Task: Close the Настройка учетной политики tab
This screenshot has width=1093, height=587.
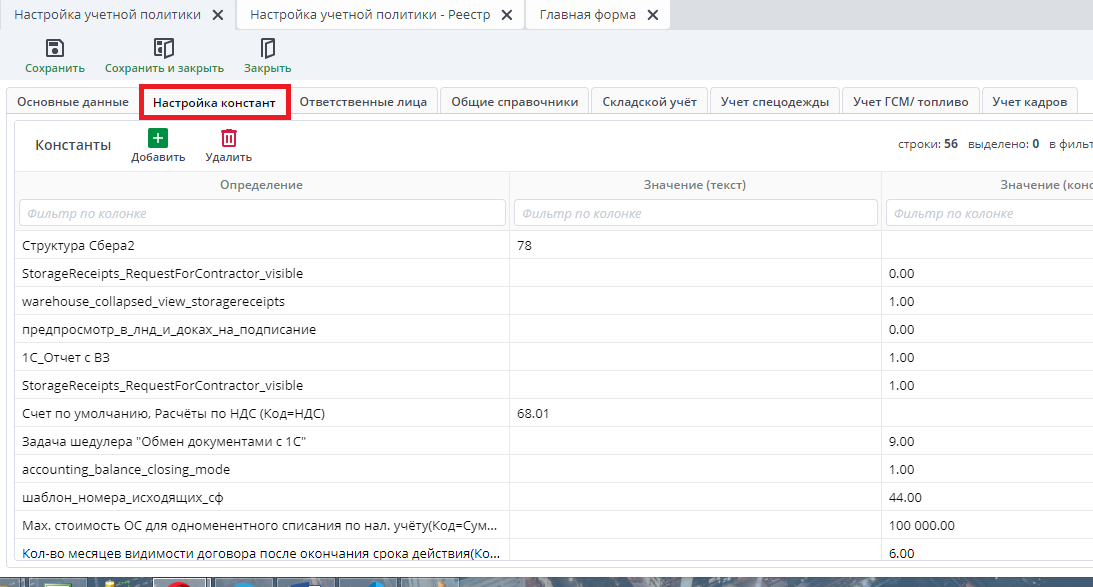Action: coord(218,15)
